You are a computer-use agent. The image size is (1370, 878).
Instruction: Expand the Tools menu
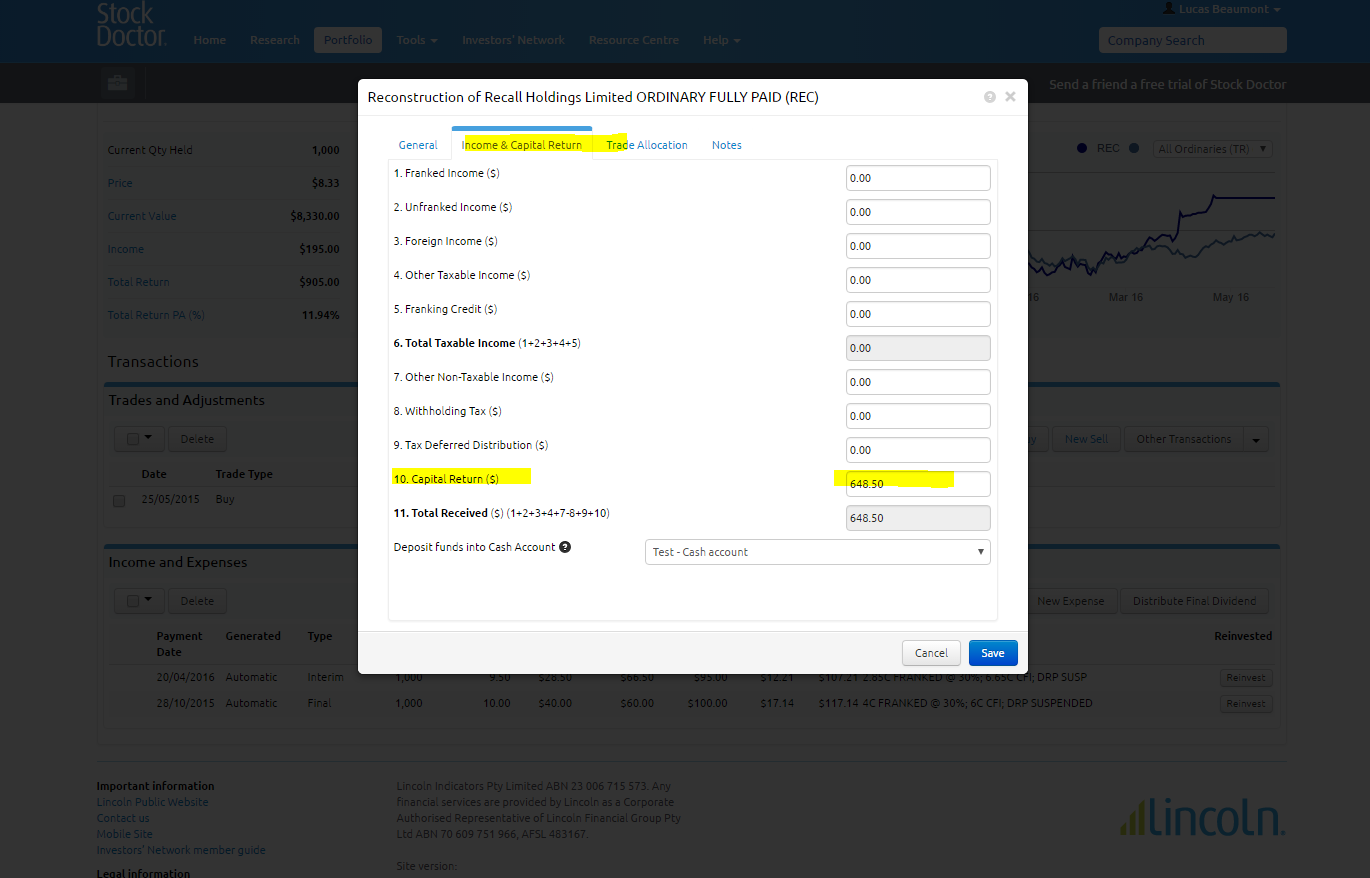pos(417,40)
